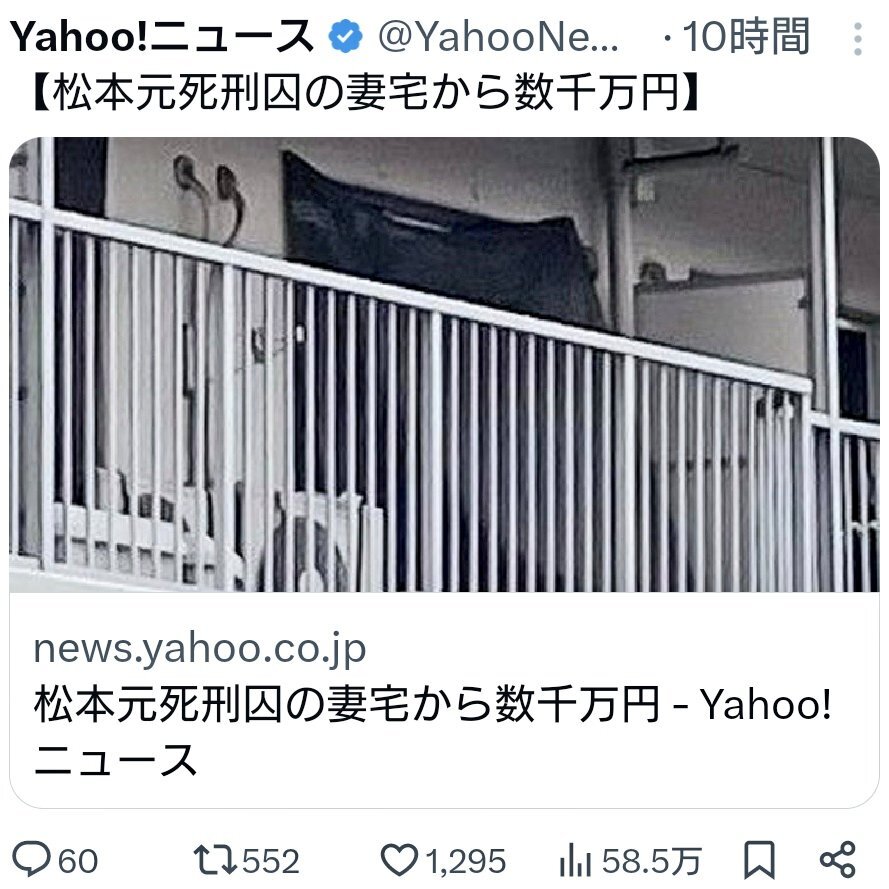Open the three-dot more options menu
This screenshot has width=889, height=889.
click(x=858, y=39)
